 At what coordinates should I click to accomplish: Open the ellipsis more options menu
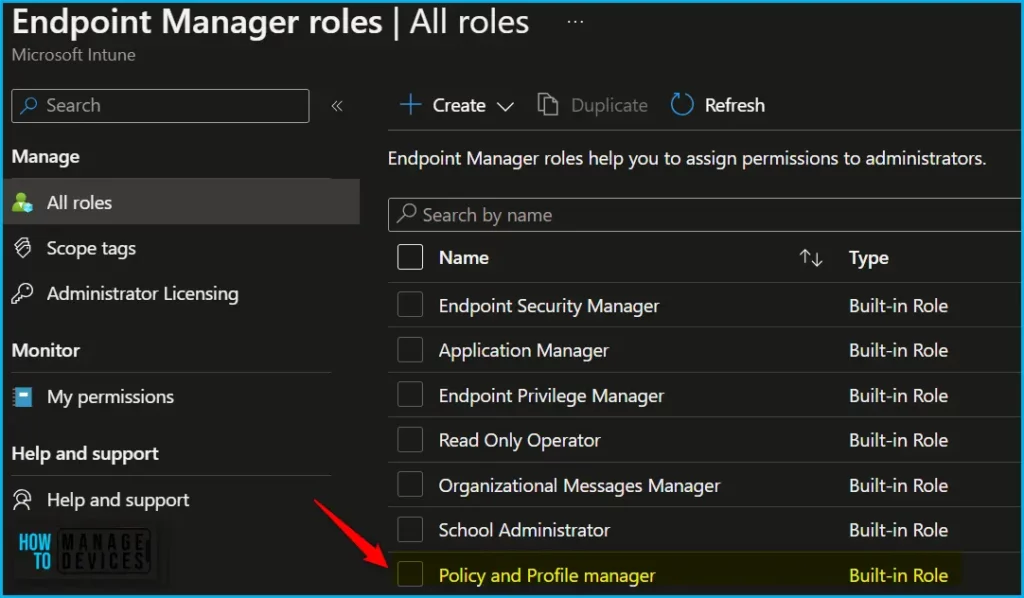575,22
